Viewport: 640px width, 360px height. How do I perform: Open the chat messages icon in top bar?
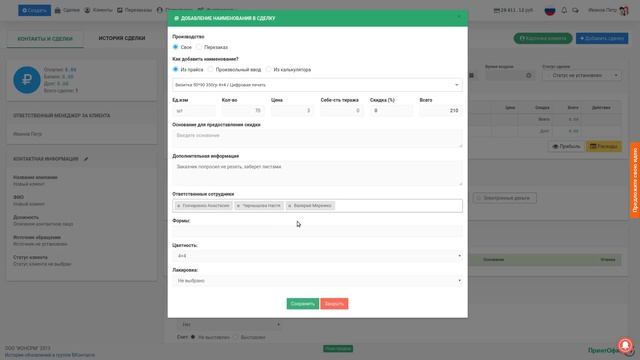576,10
